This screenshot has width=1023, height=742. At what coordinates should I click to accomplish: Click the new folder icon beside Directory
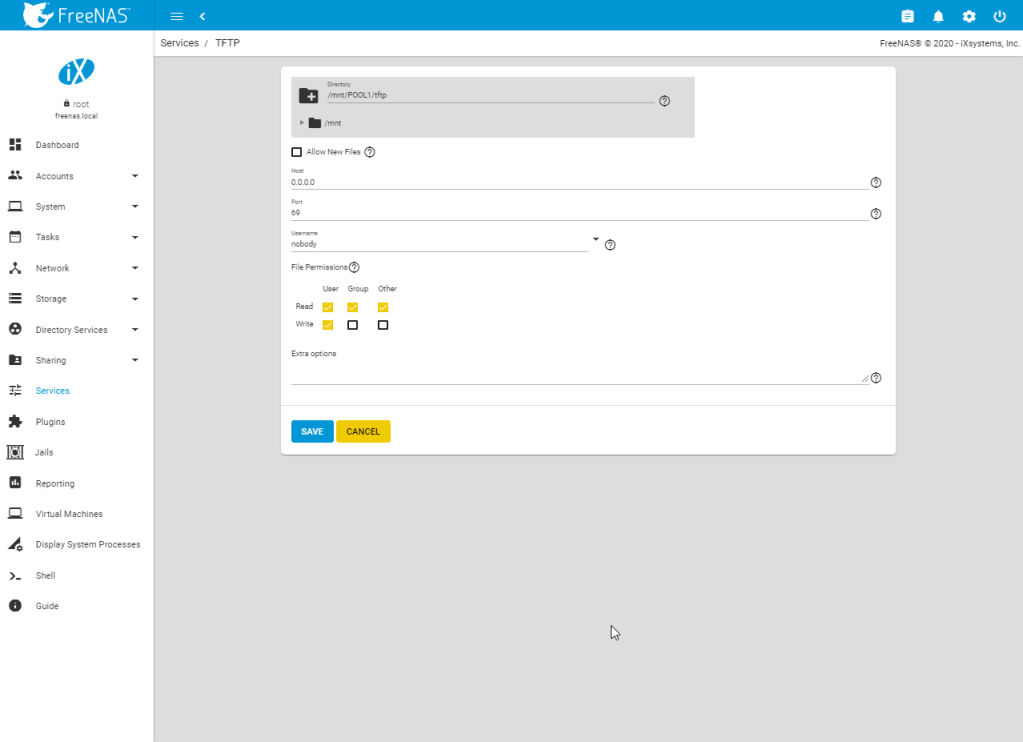(x=309, y=96)
